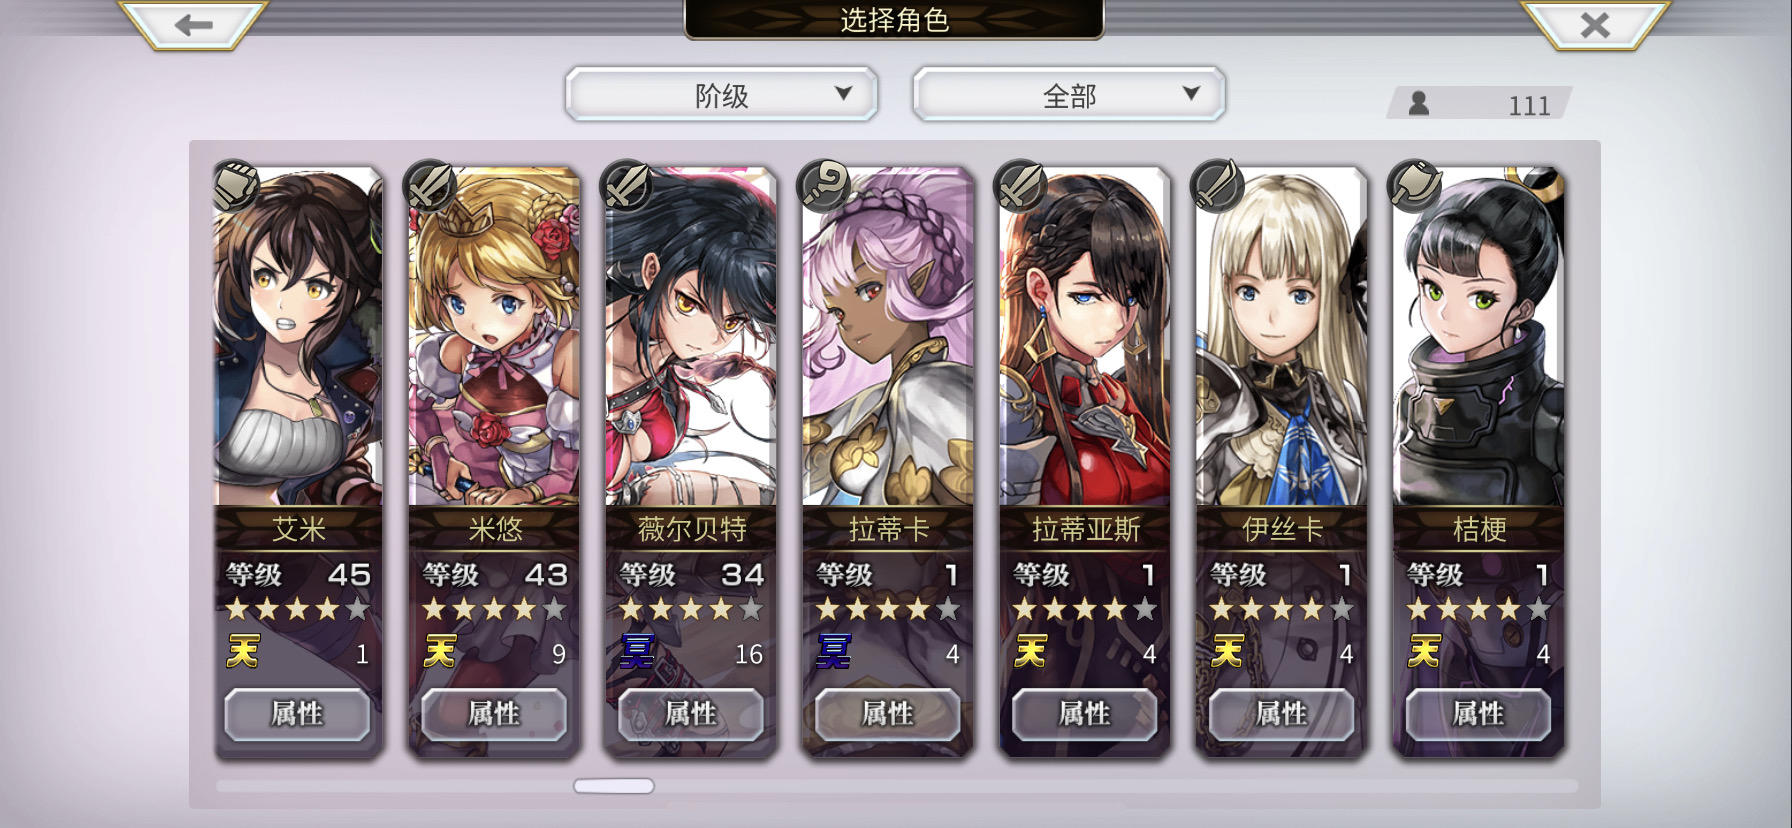This screenshot has height=828, width=1792.
Task: Select character portrait of 米悠
Action: (x=494, y=337)
